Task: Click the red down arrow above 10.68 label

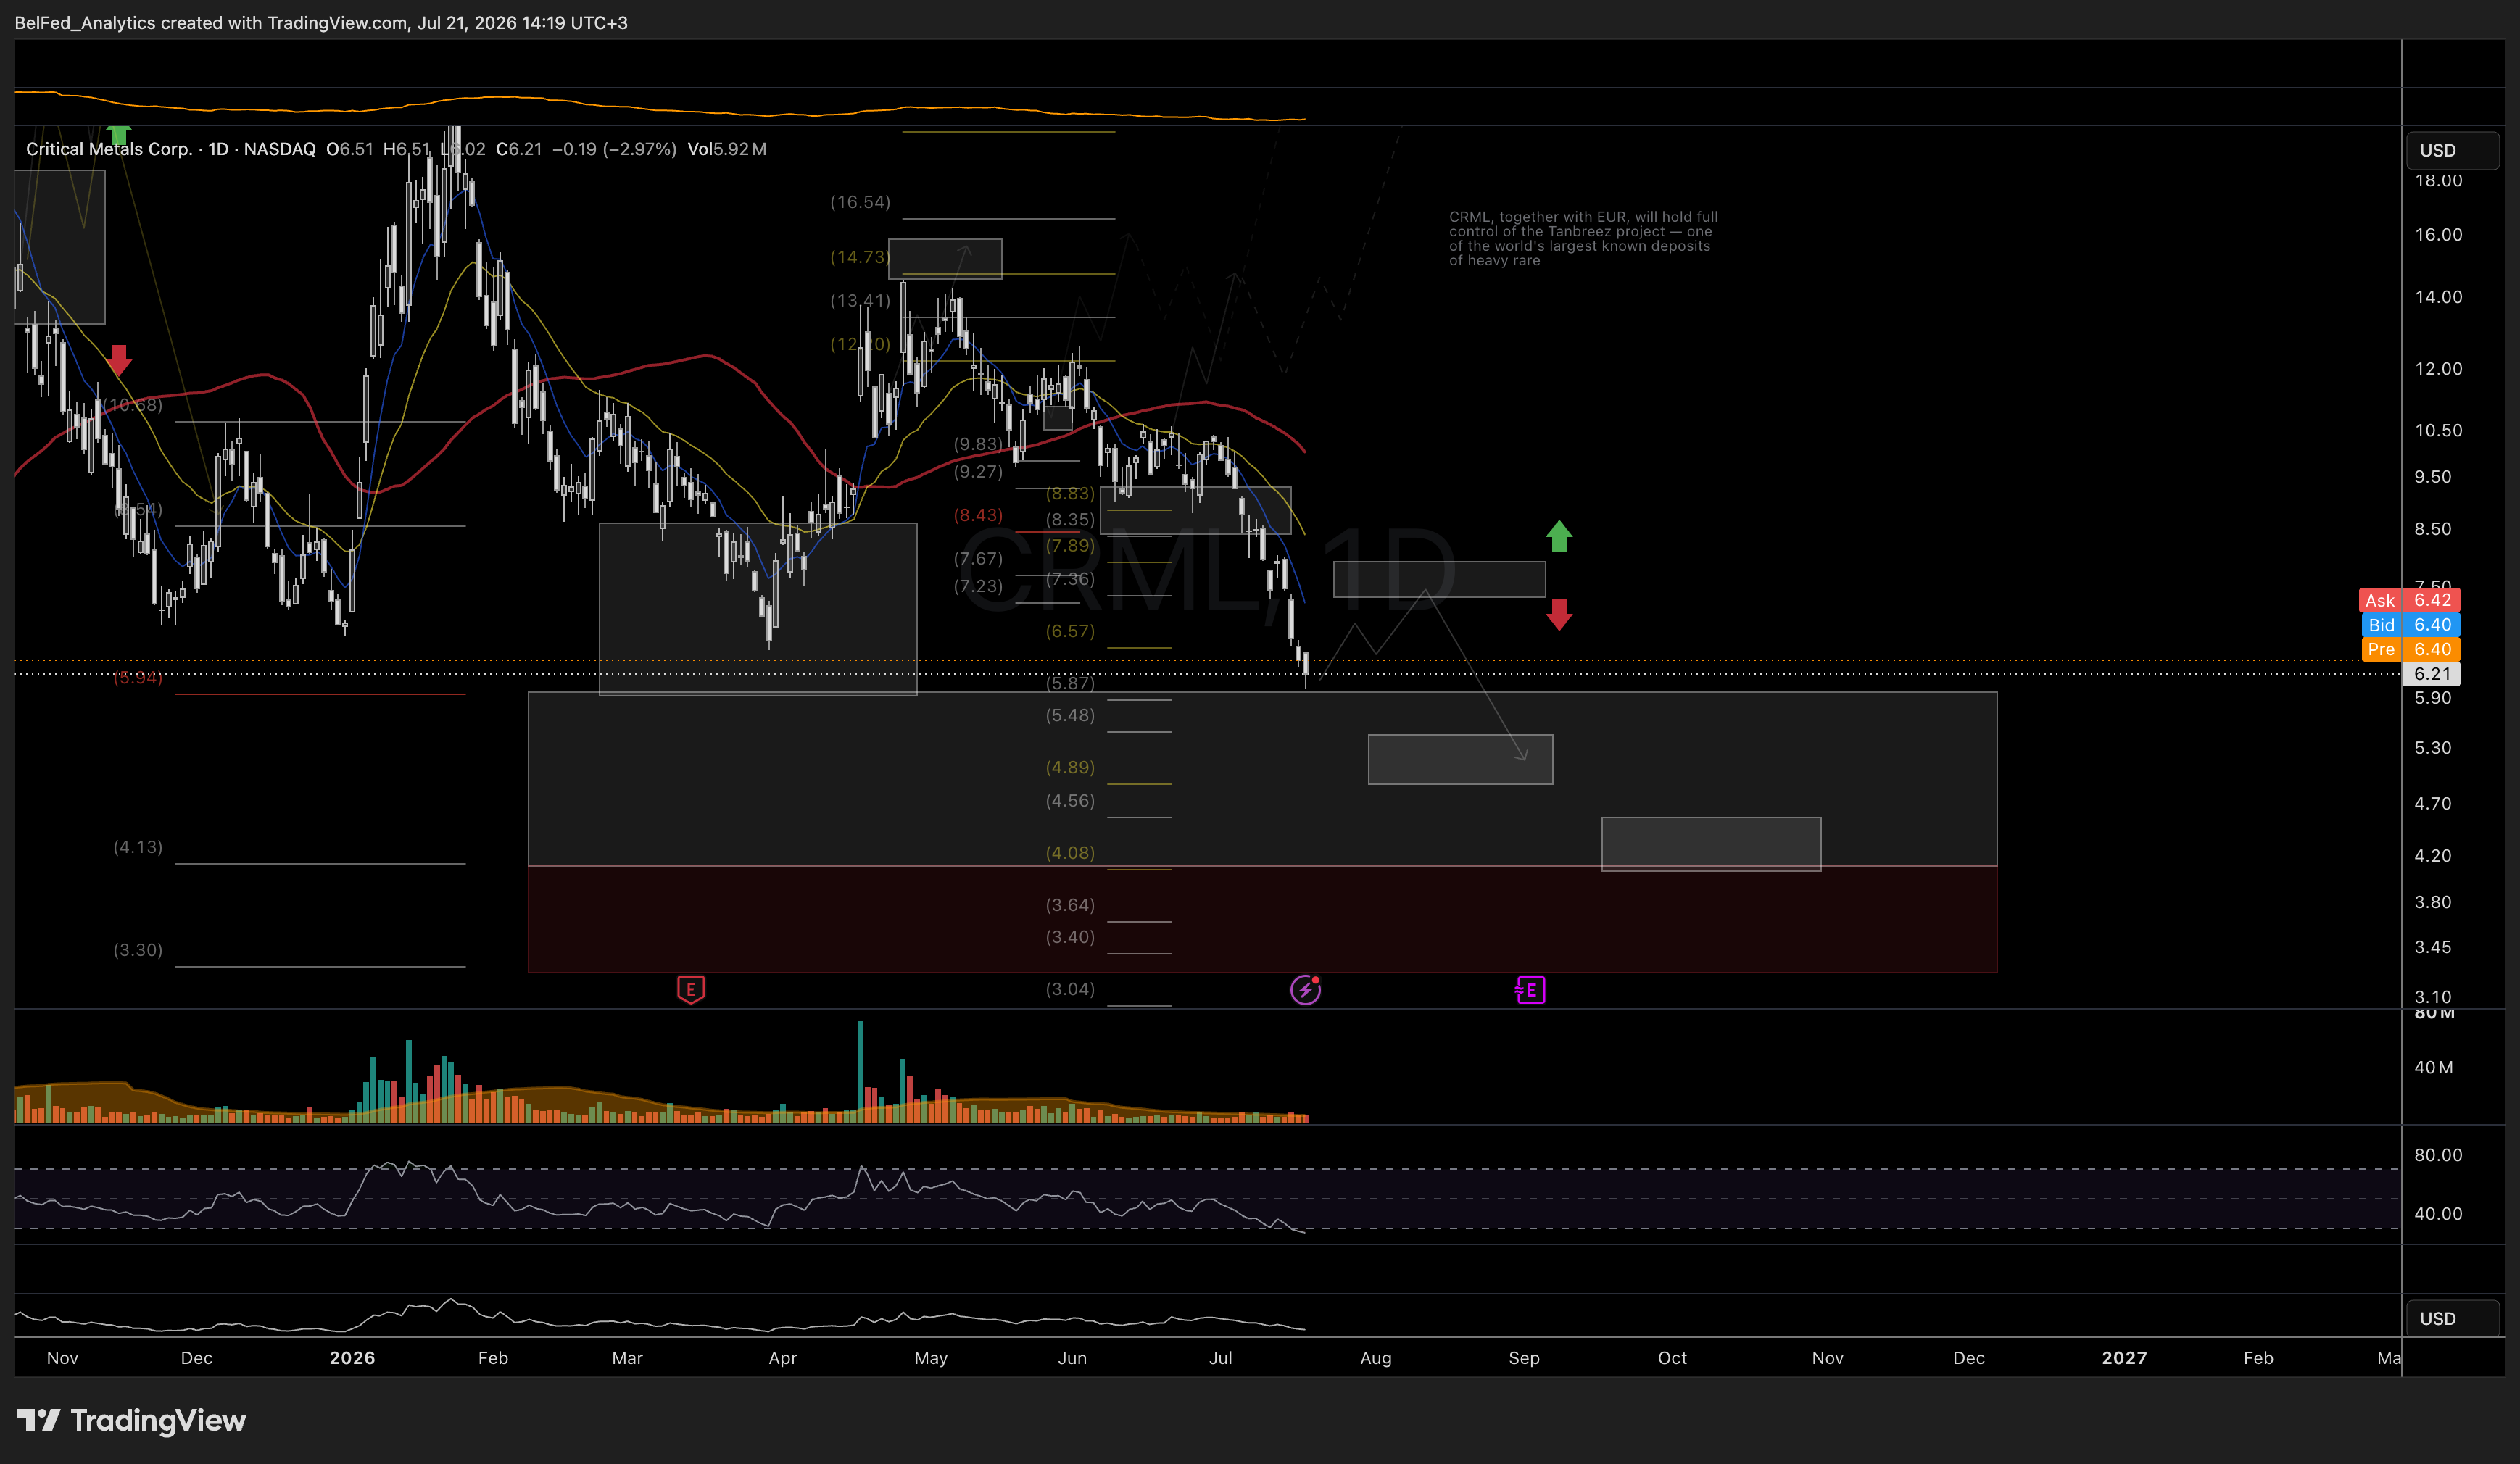Action: (119, 360)
